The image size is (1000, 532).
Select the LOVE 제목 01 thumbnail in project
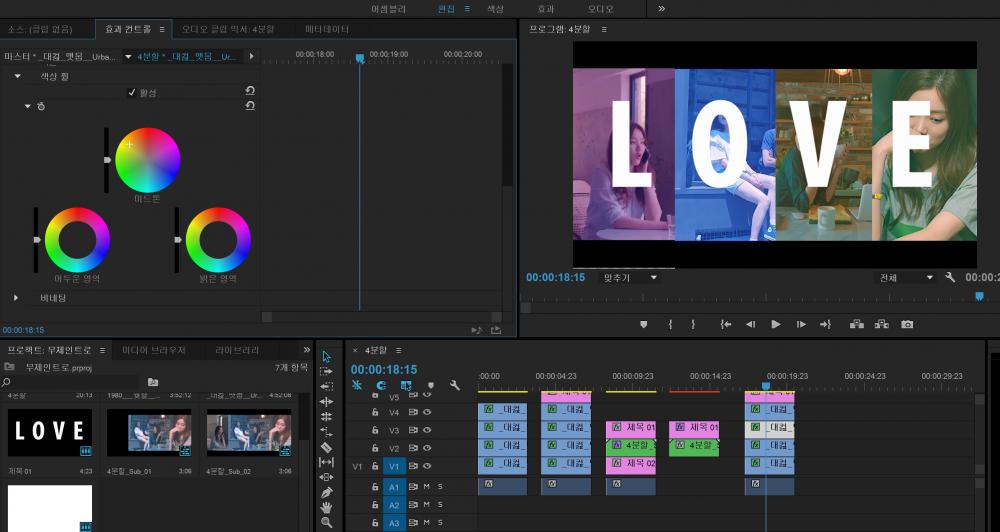(50, 432)
